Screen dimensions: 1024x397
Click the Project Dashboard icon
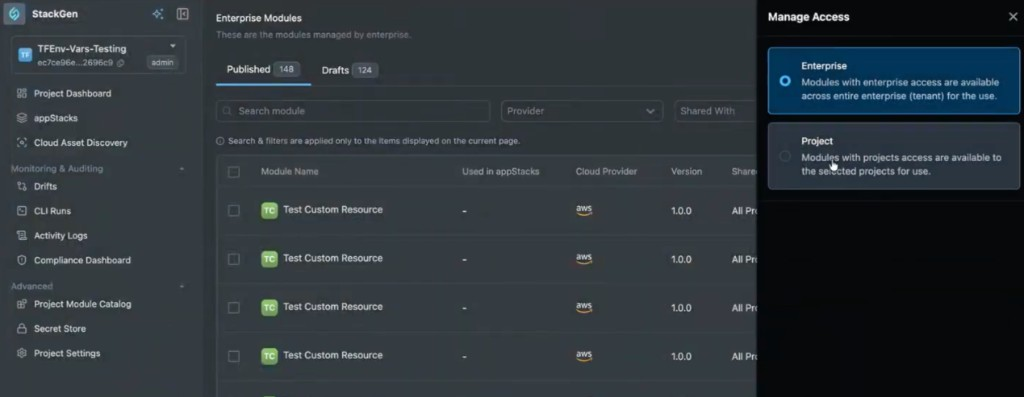22,93
